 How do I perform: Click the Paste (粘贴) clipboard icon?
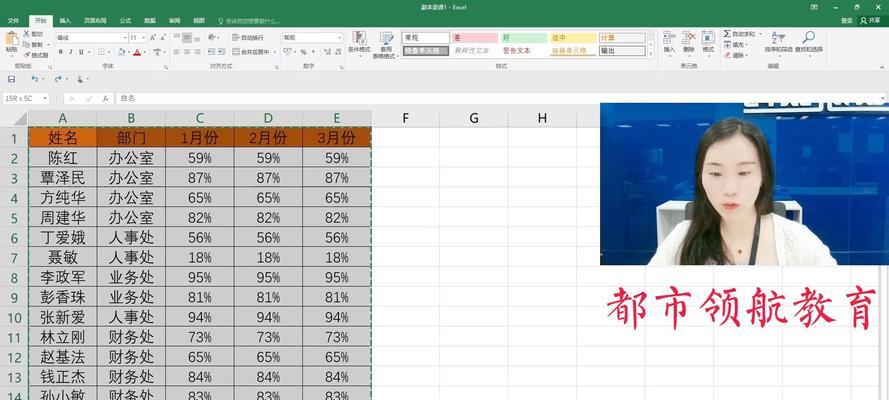click(x=12, y=39)
